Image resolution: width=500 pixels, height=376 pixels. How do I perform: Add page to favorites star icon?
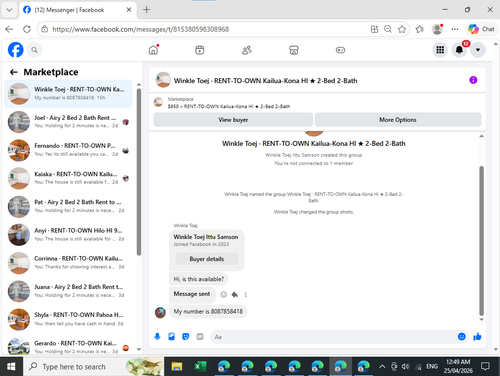point(402,29)
